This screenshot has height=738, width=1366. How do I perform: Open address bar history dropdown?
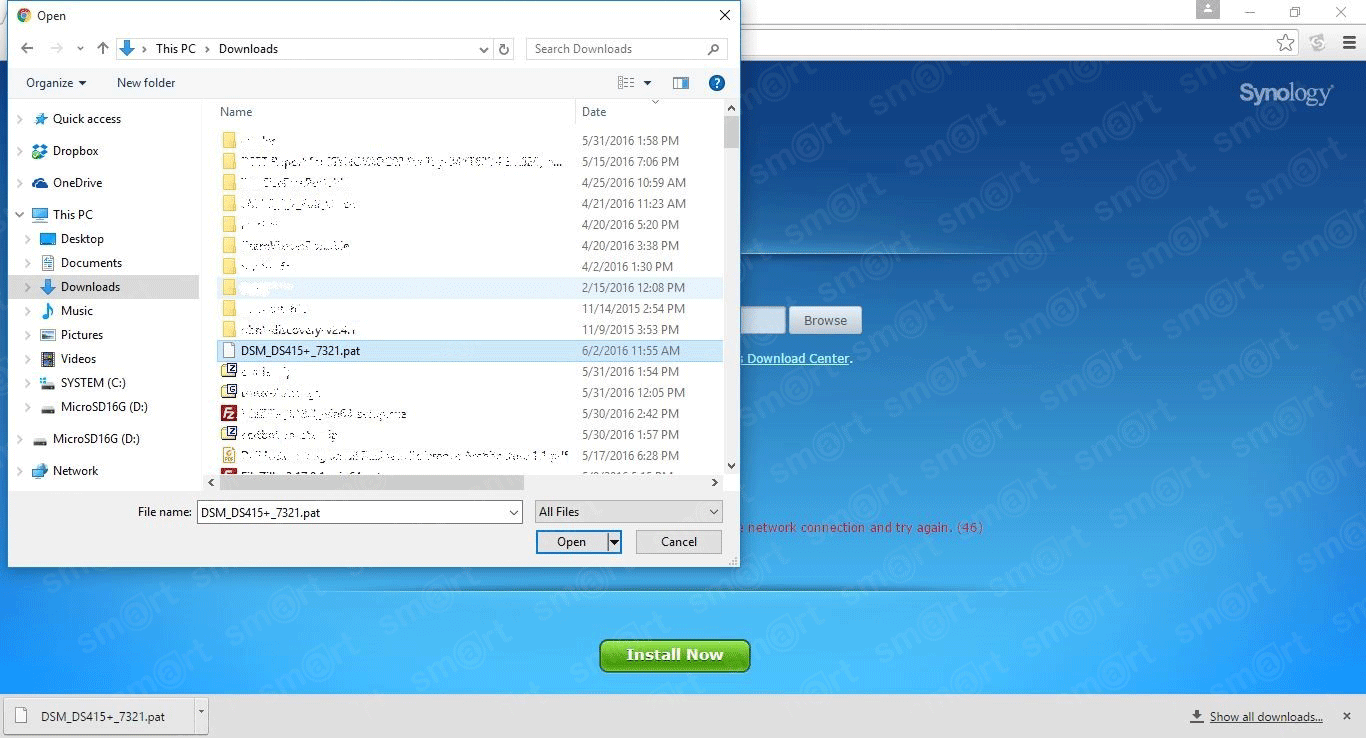click(x=484, y=49)
